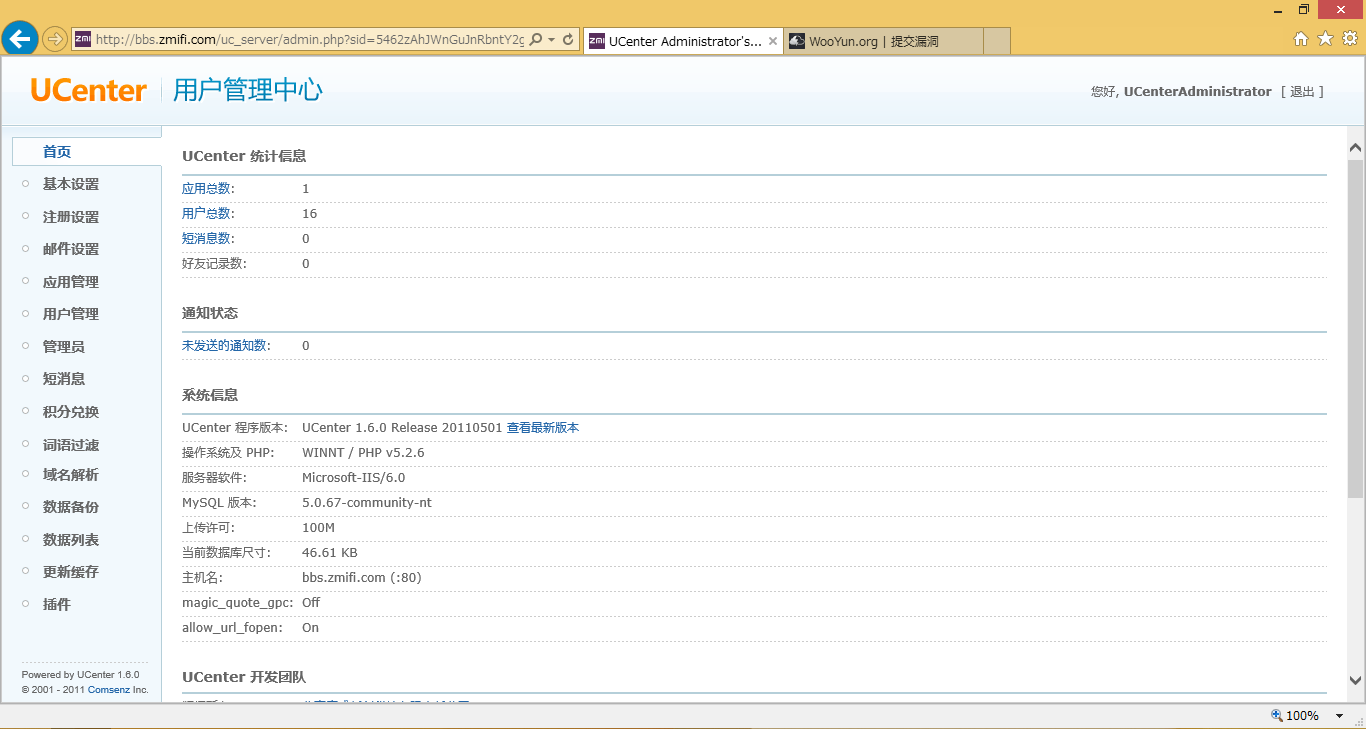Open 短消息 in sidebar menu
The height and width of the screenshot is (729, 1366).
[64, 379]
